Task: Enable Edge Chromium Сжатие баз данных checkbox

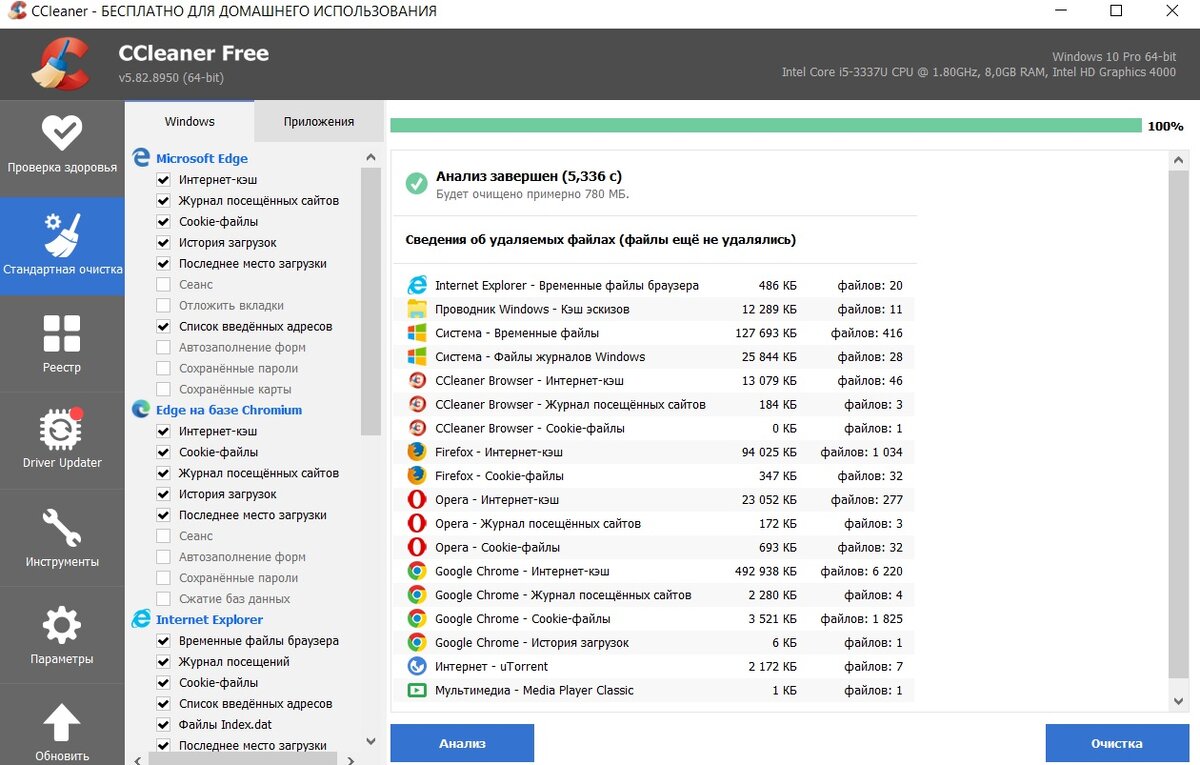Action: coord(163,599)
